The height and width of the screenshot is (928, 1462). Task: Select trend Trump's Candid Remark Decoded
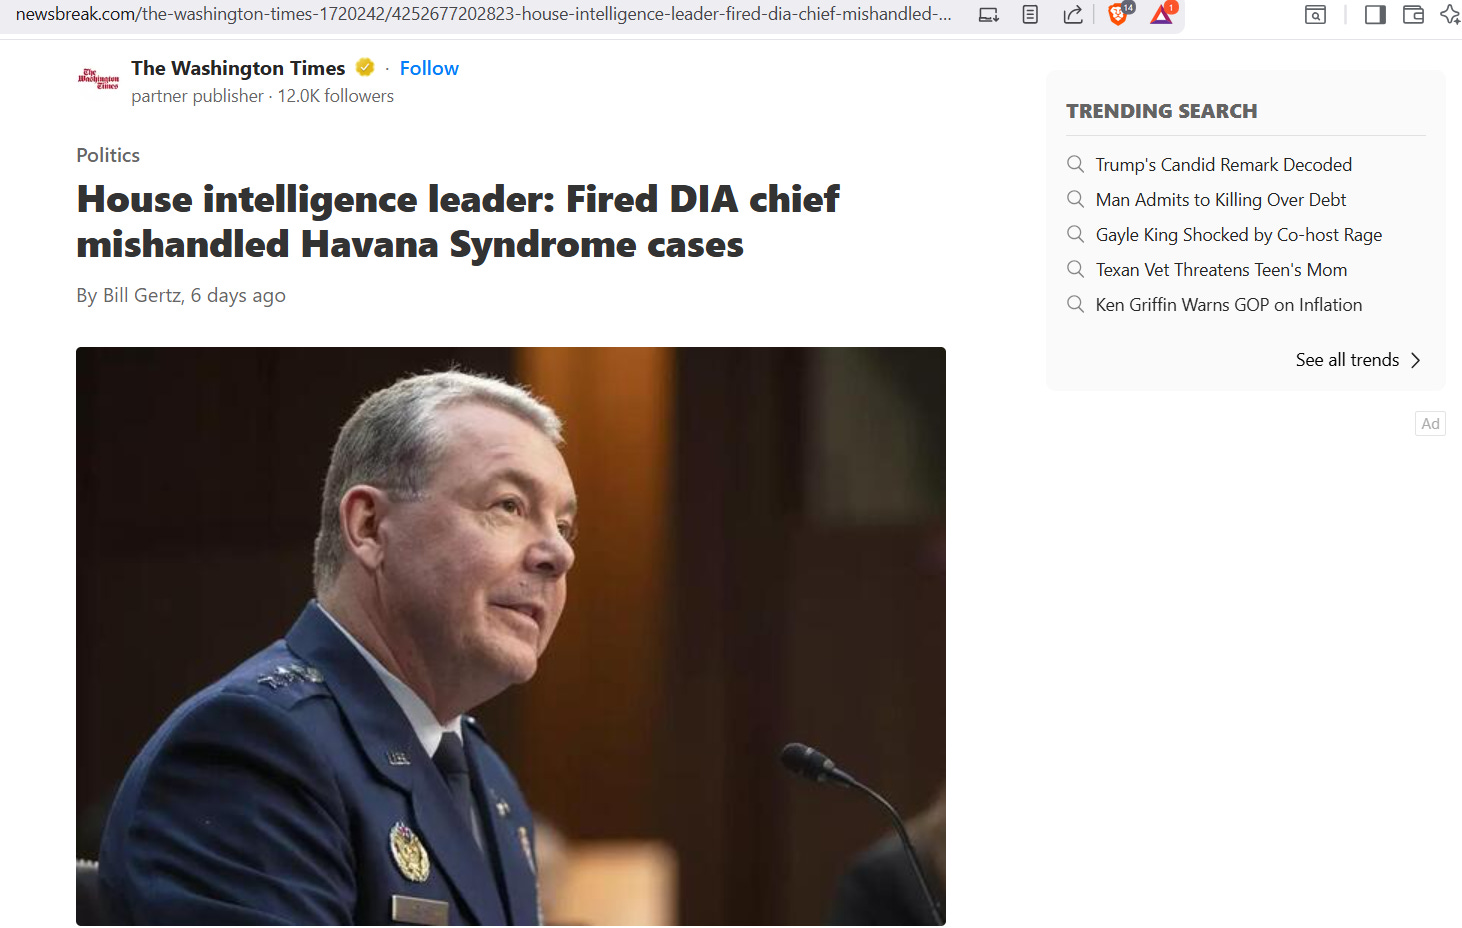[1223, 165]
